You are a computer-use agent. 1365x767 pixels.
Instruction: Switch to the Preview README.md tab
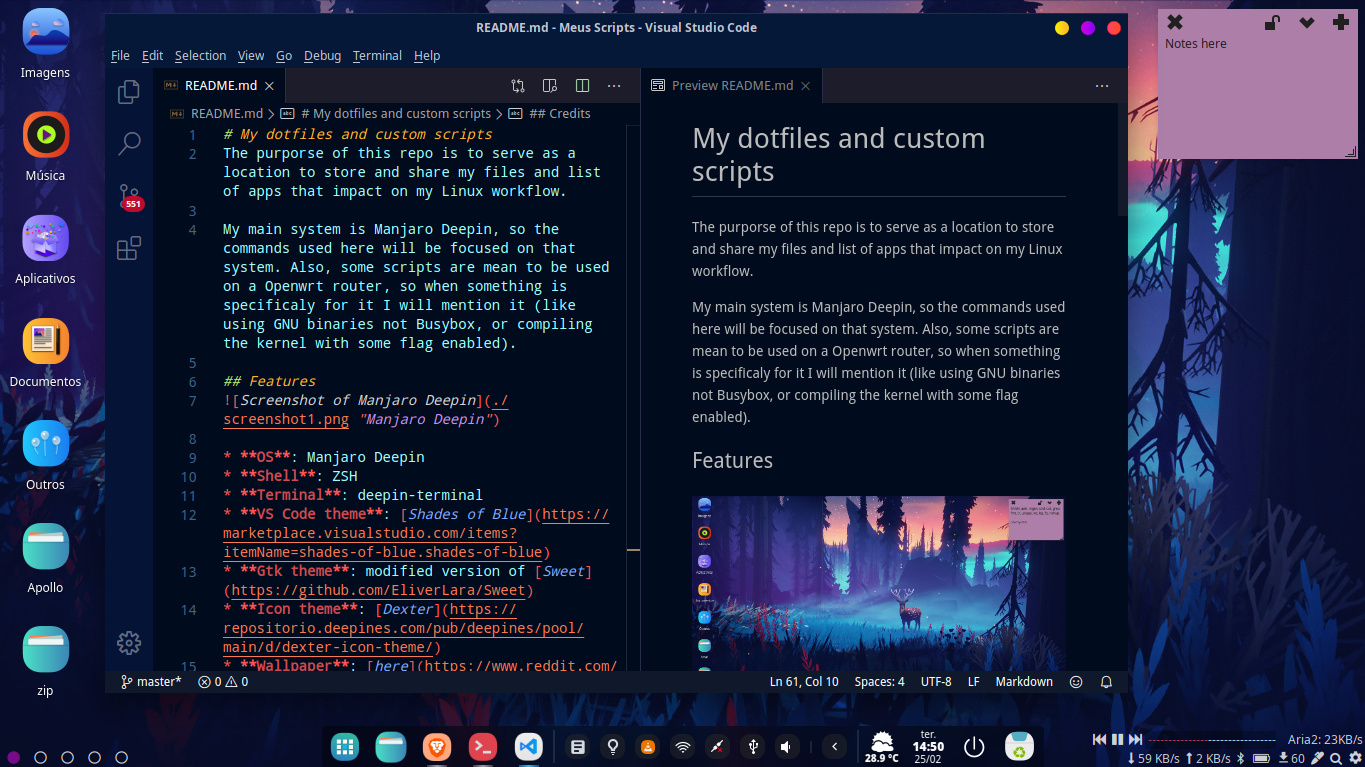[731, 86]
